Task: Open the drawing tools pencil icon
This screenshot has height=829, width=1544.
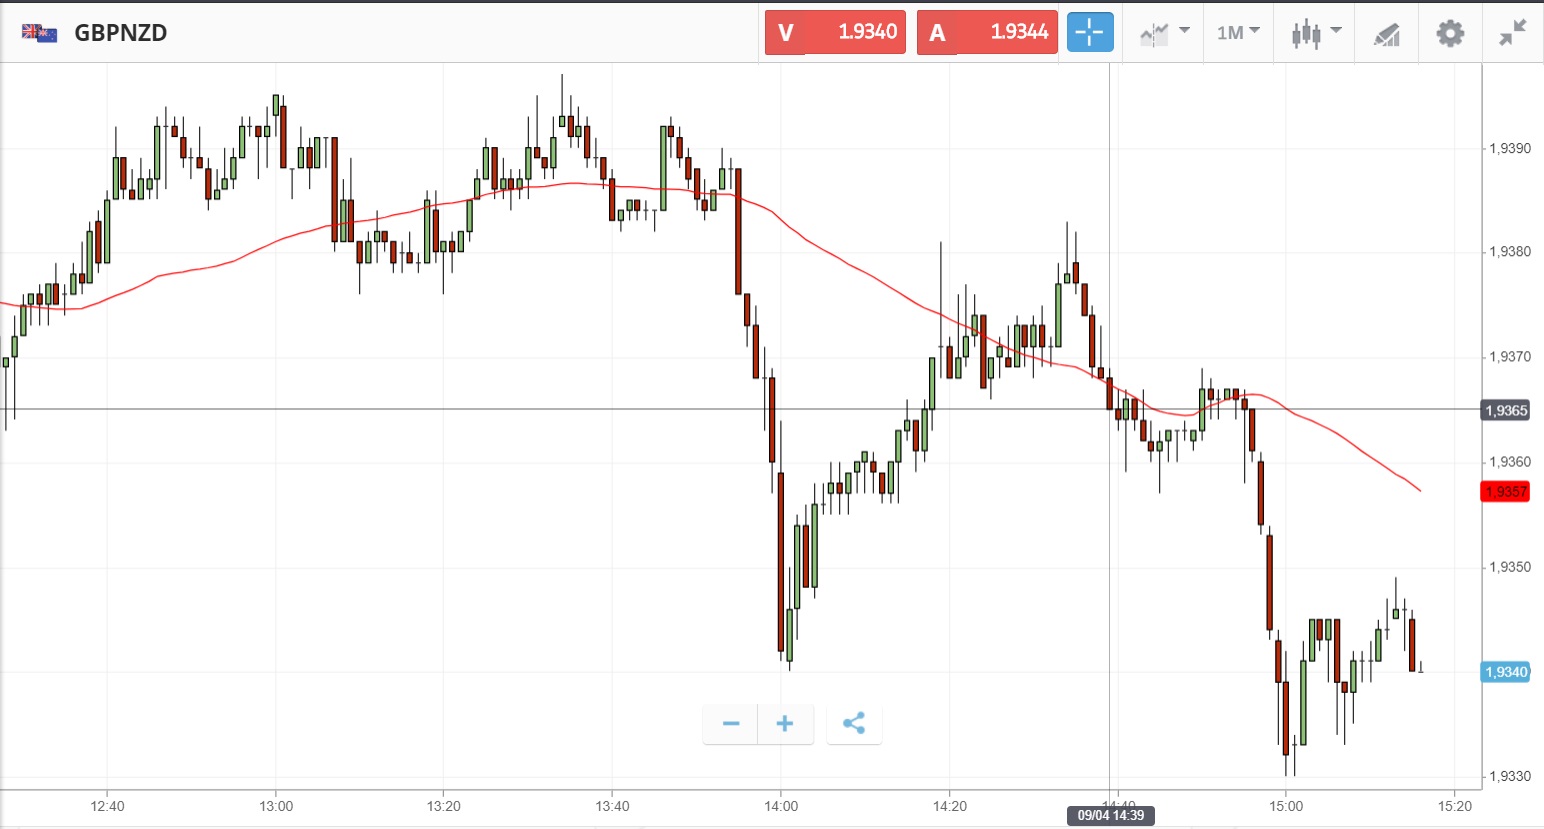Action: pyautogui.click(x=1386, y=34)
